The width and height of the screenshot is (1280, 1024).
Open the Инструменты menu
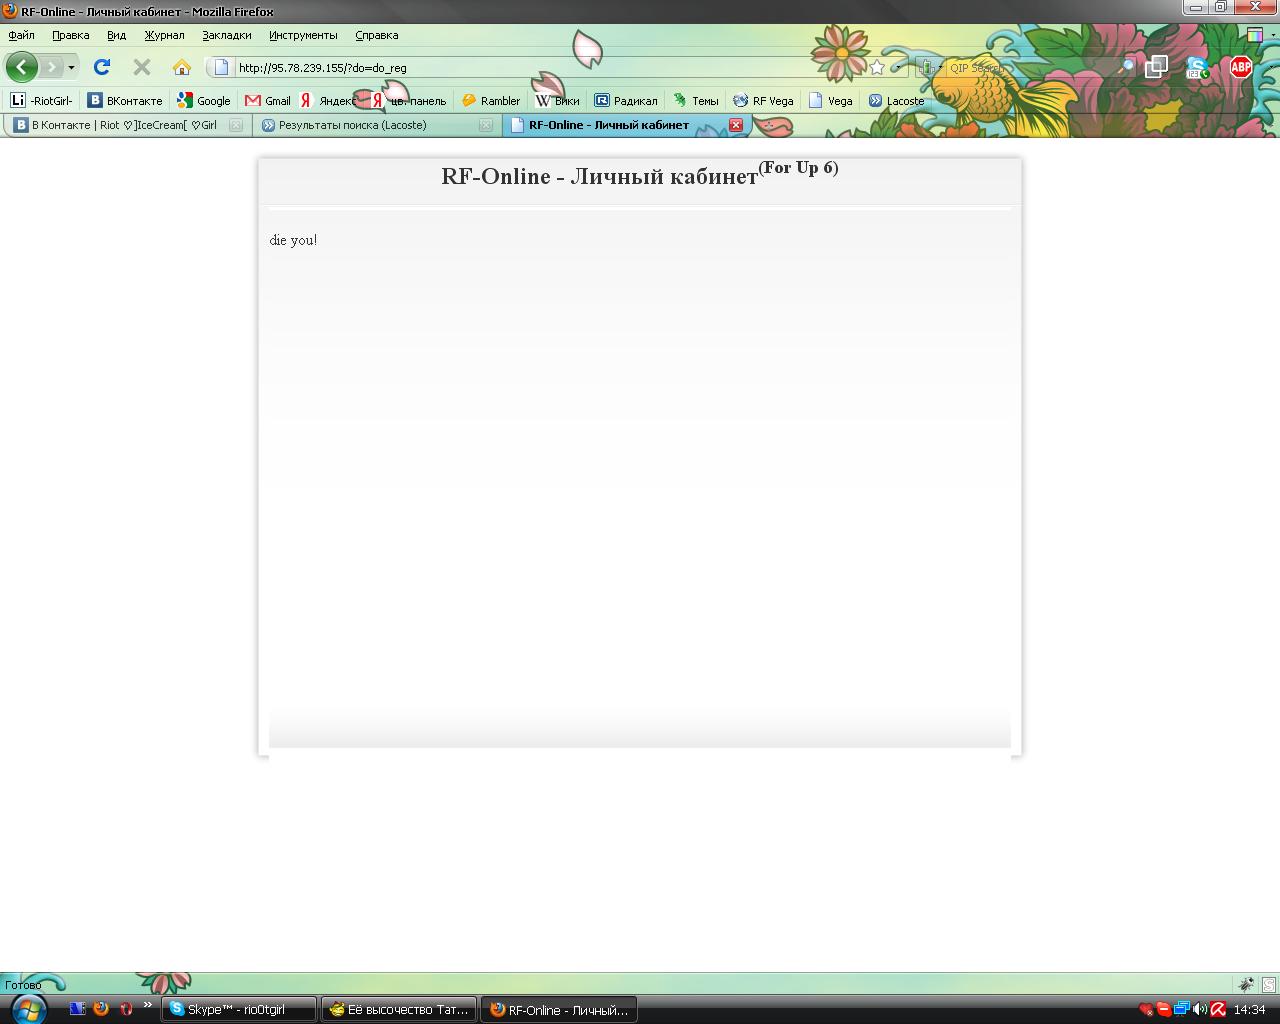303,35
